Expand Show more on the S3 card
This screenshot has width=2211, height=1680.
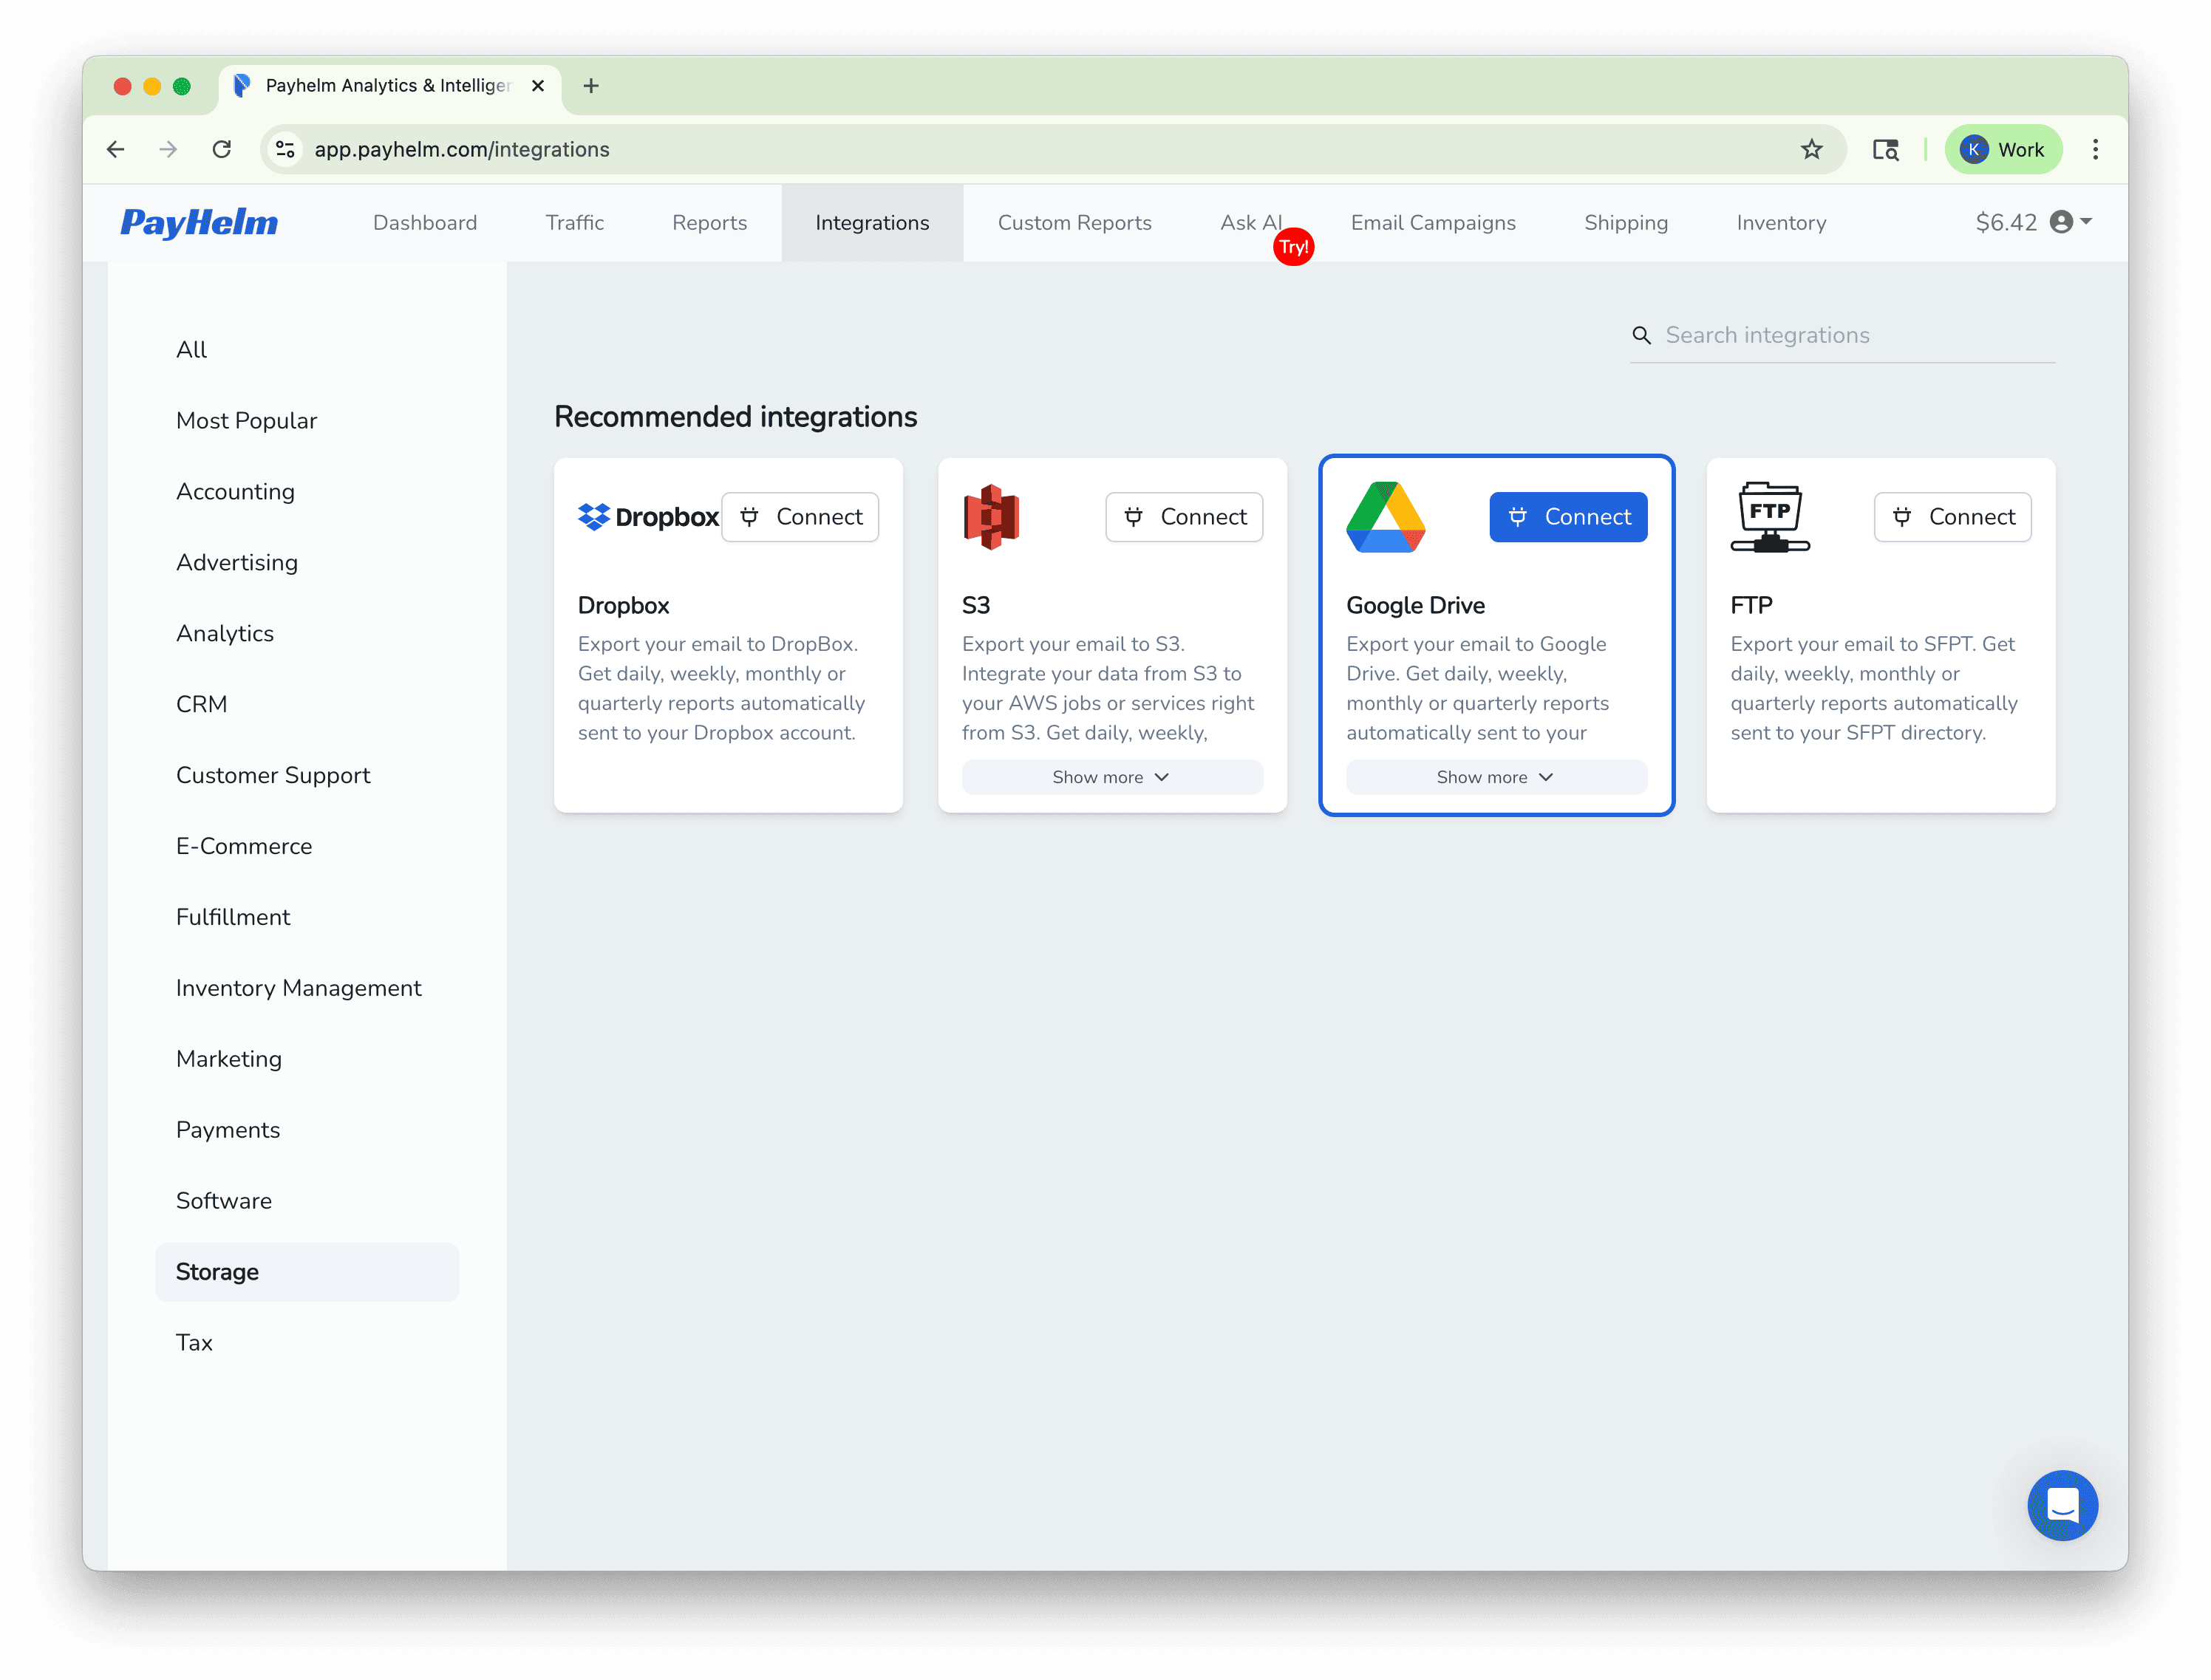click(1111, 777)
